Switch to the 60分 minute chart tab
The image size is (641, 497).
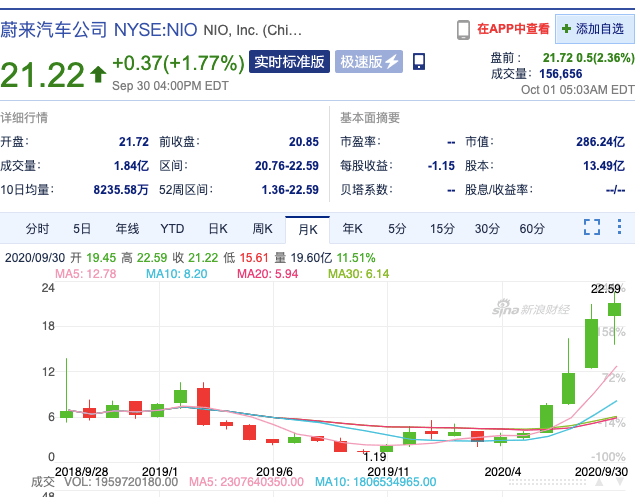pyautogui.click(x=532, y=228)
